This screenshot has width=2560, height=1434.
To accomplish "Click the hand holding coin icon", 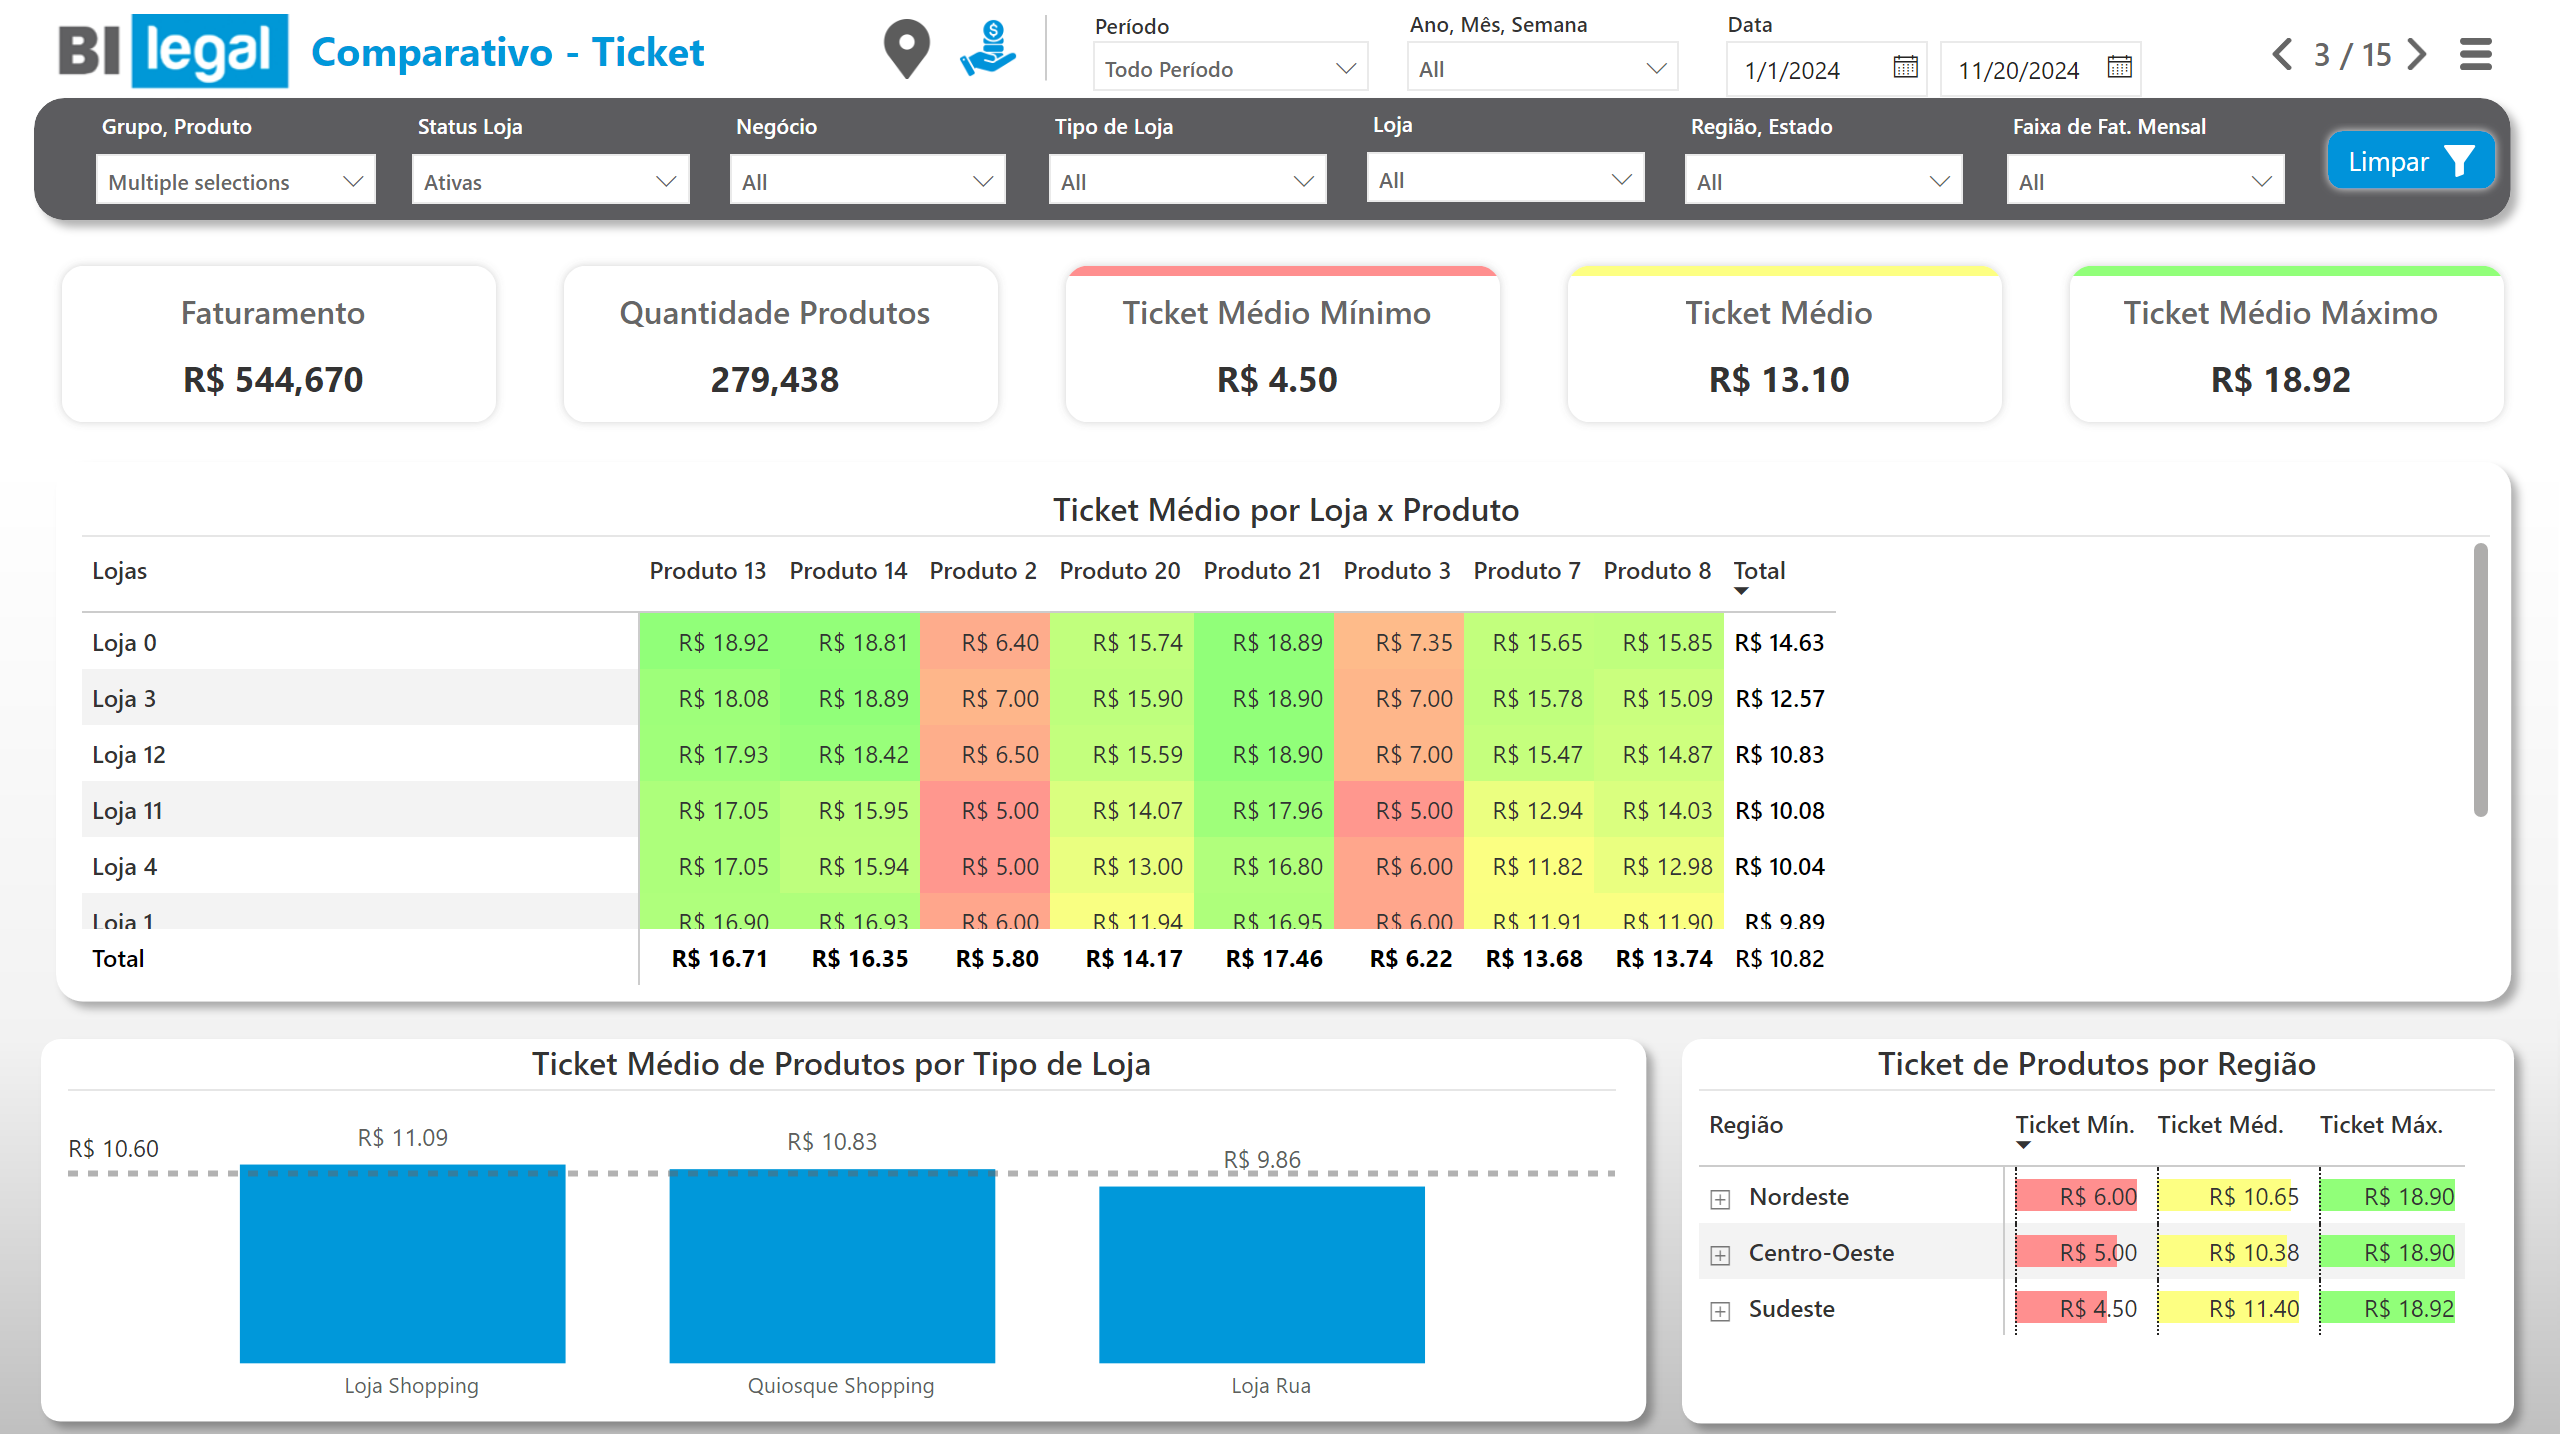I will 988,49.
